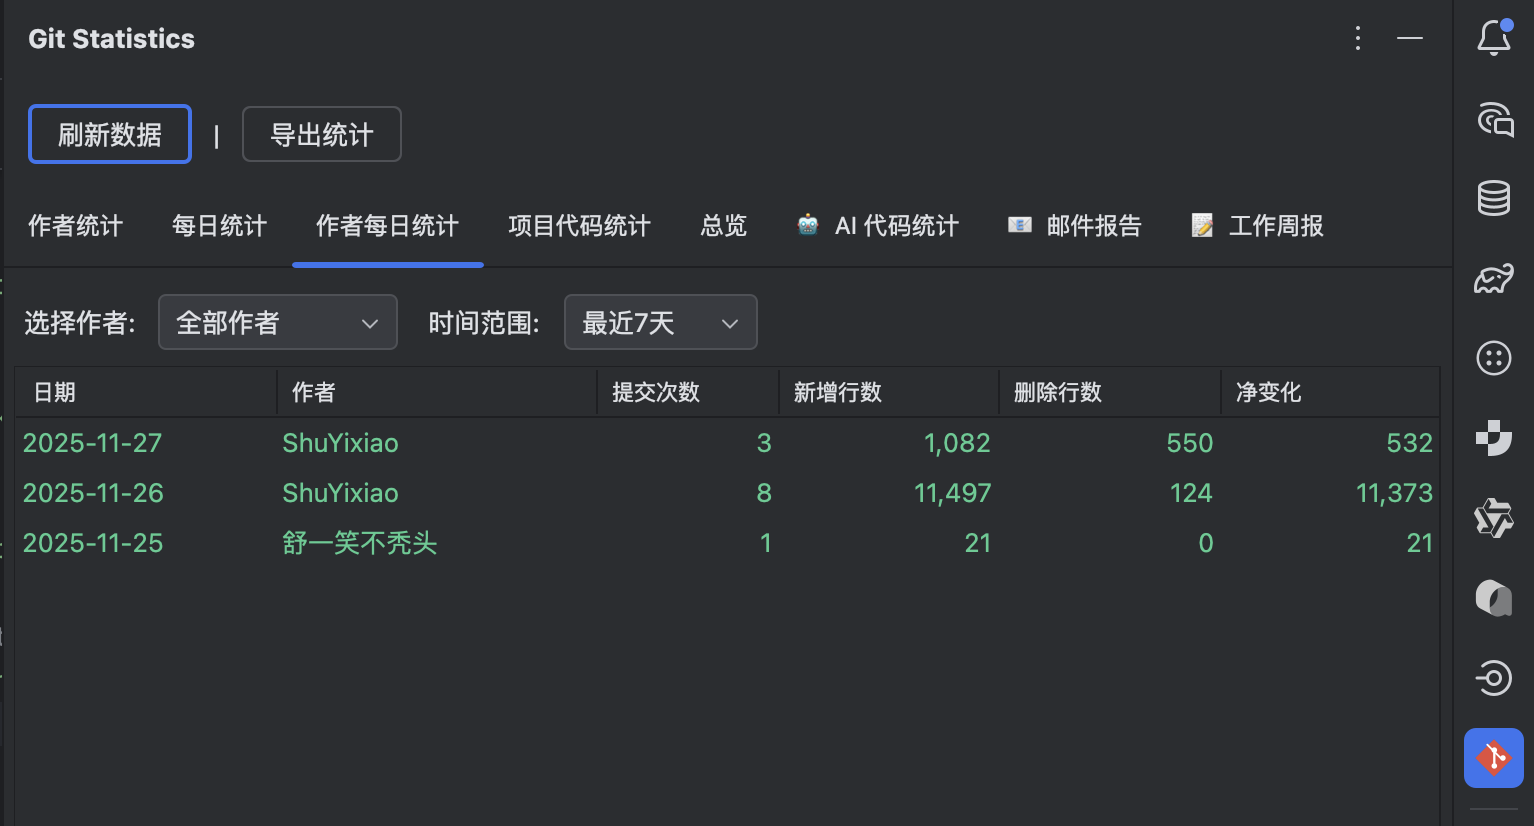Open the AI 代码统计 tab
This screenshot has height=826, width=1534.
[877, 226]
